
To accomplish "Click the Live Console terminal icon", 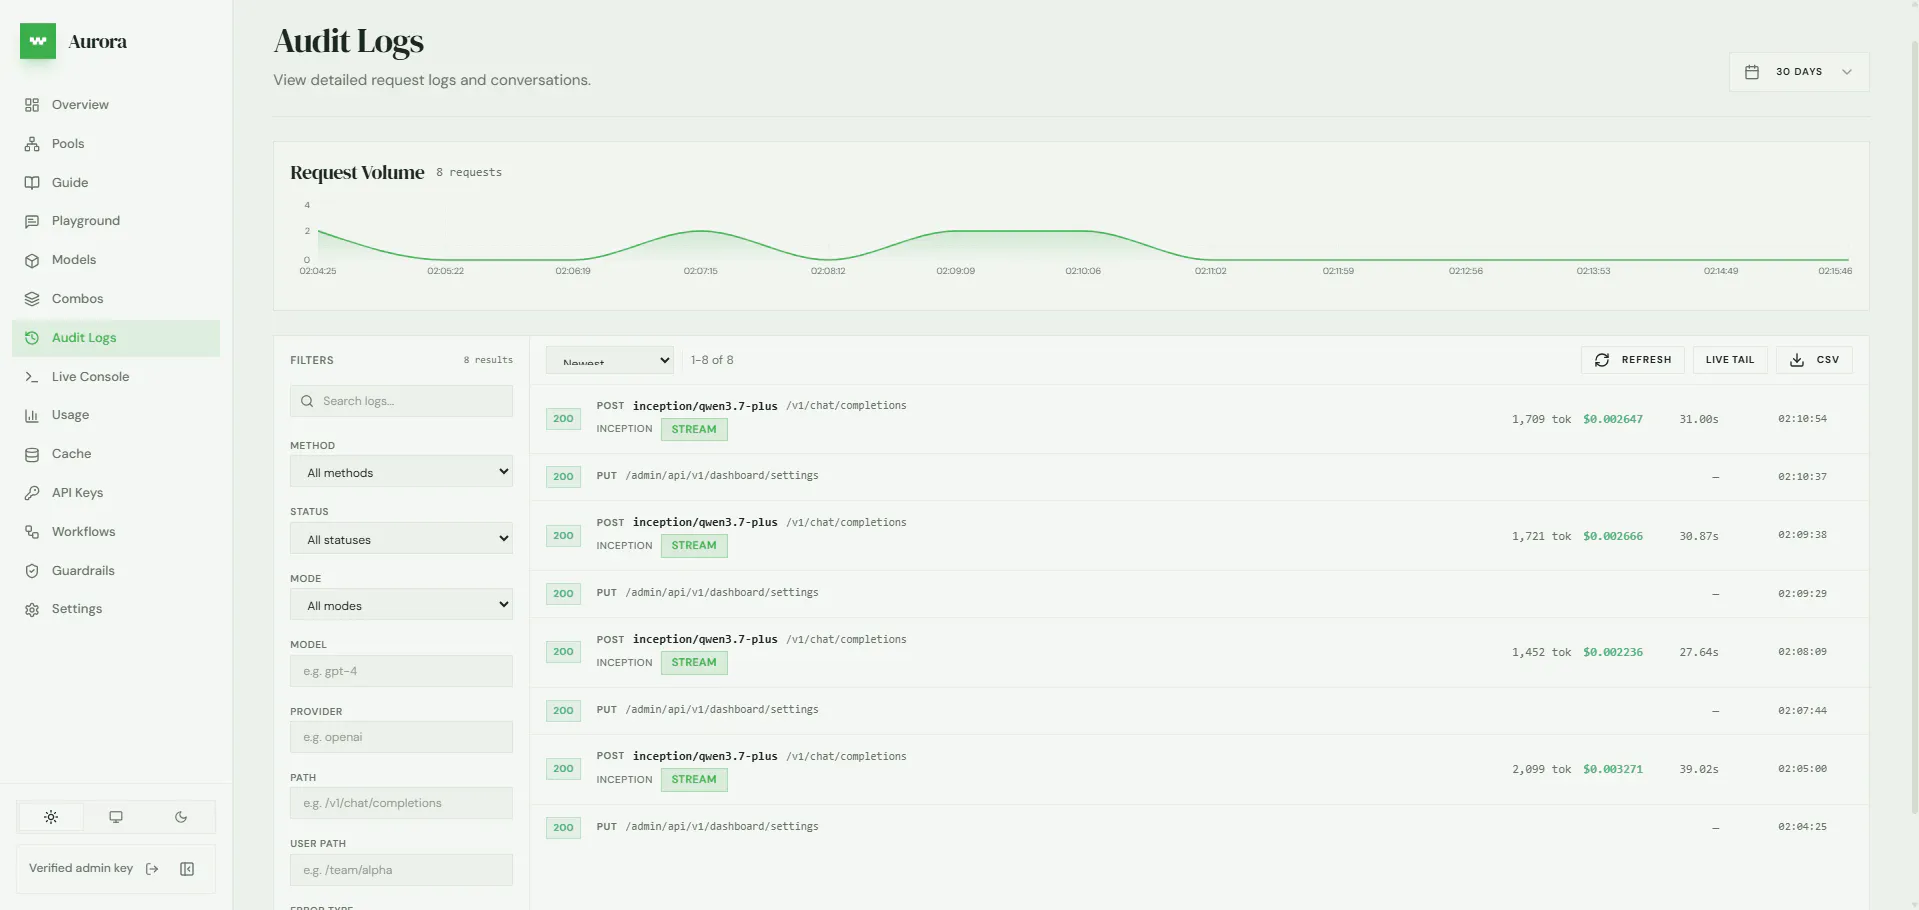I will pos(32,377).
